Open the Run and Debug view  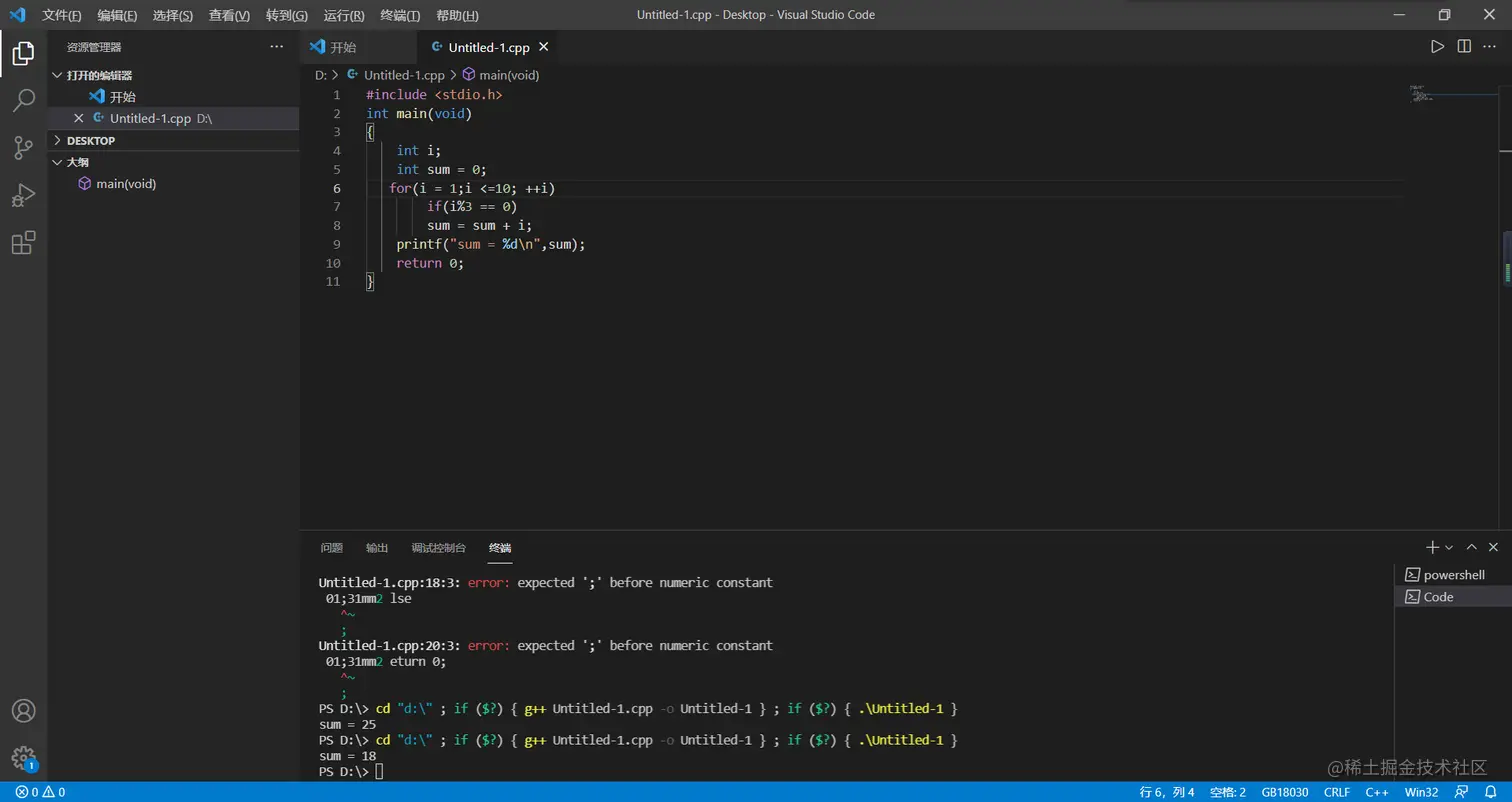pos(23,195)
